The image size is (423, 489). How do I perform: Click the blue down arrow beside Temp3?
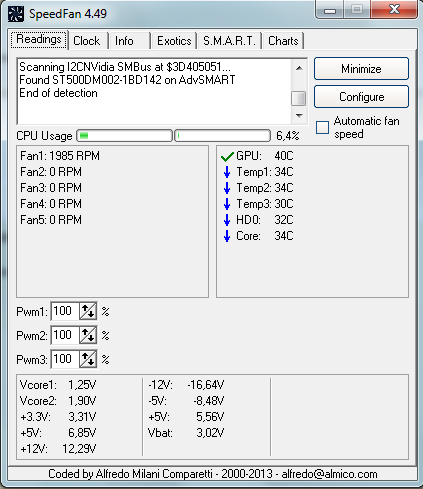(x=227, y=204)
